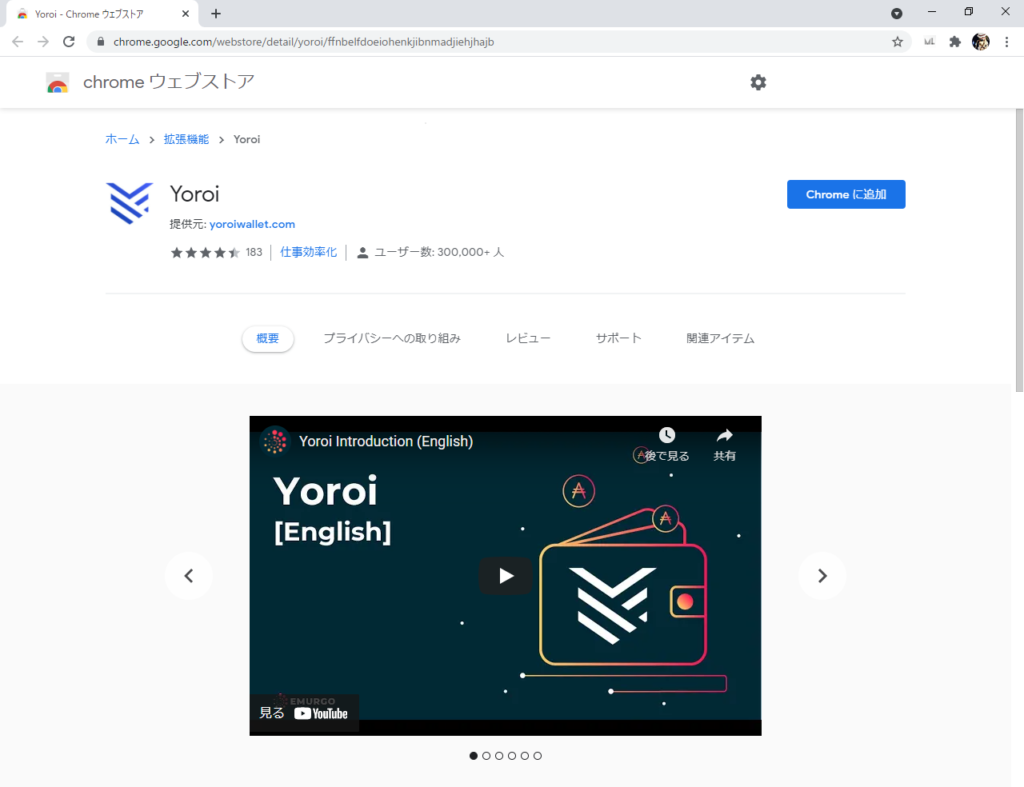Screen dimensions: 1024x787
Task: Click the video's Watch Later clock icon
Action: (667, 435)
